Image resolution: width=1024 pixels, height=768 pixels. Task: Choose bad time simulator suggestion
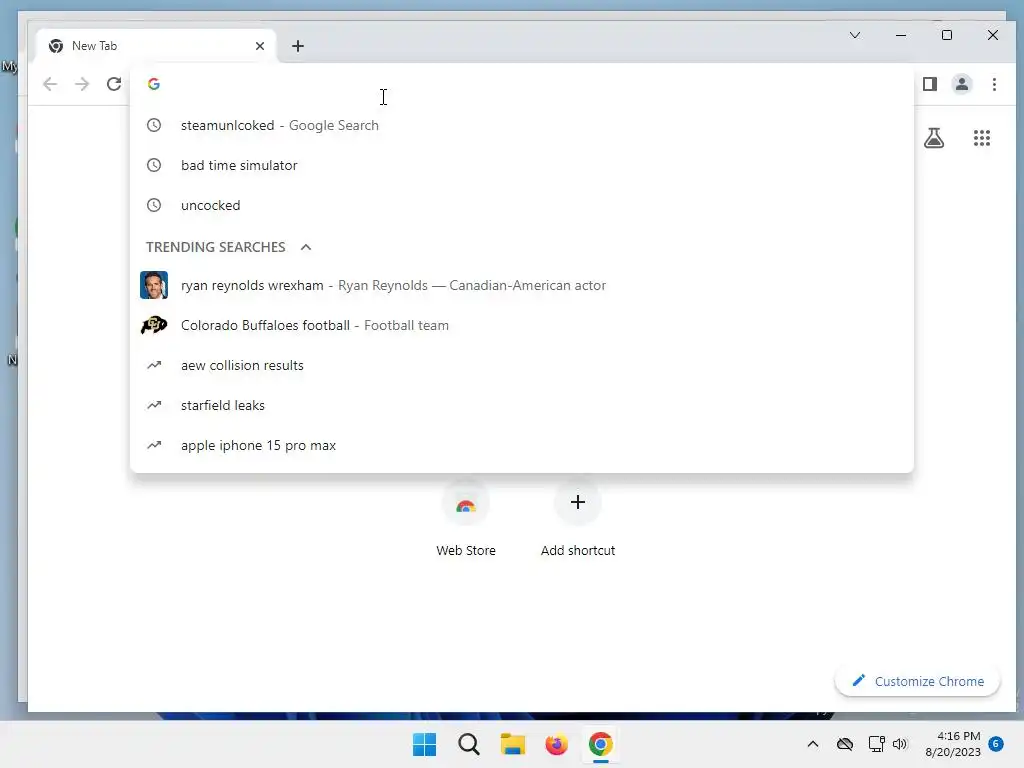click(x=522, y=165)
